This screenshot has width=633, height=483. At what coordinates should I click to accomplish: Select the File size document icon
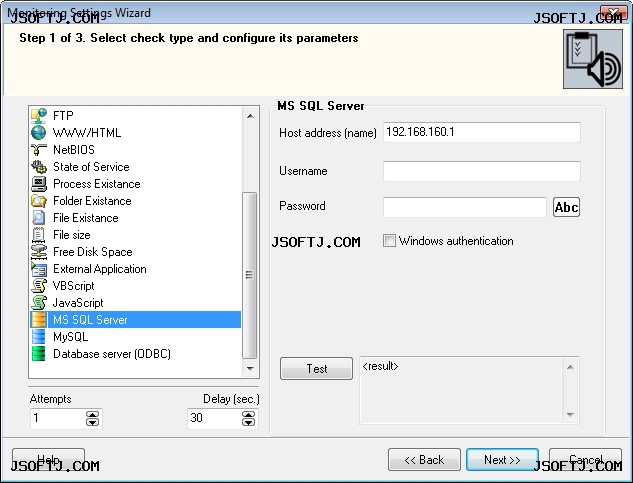pos(39,235)
